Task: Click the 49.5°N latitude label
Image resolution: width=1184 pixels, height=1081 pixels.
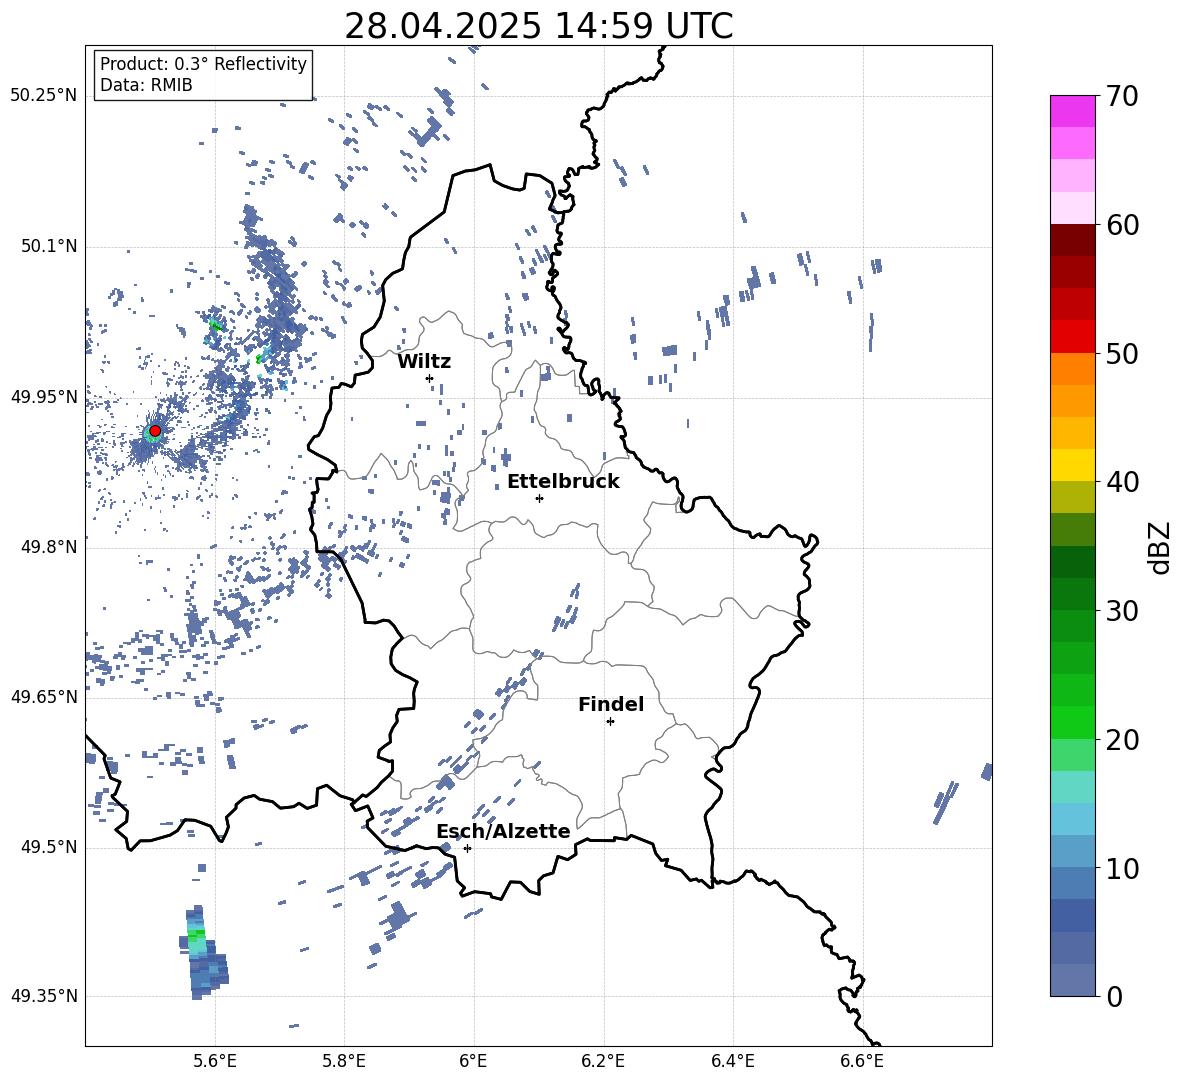Action: click(x=48, y=847)
